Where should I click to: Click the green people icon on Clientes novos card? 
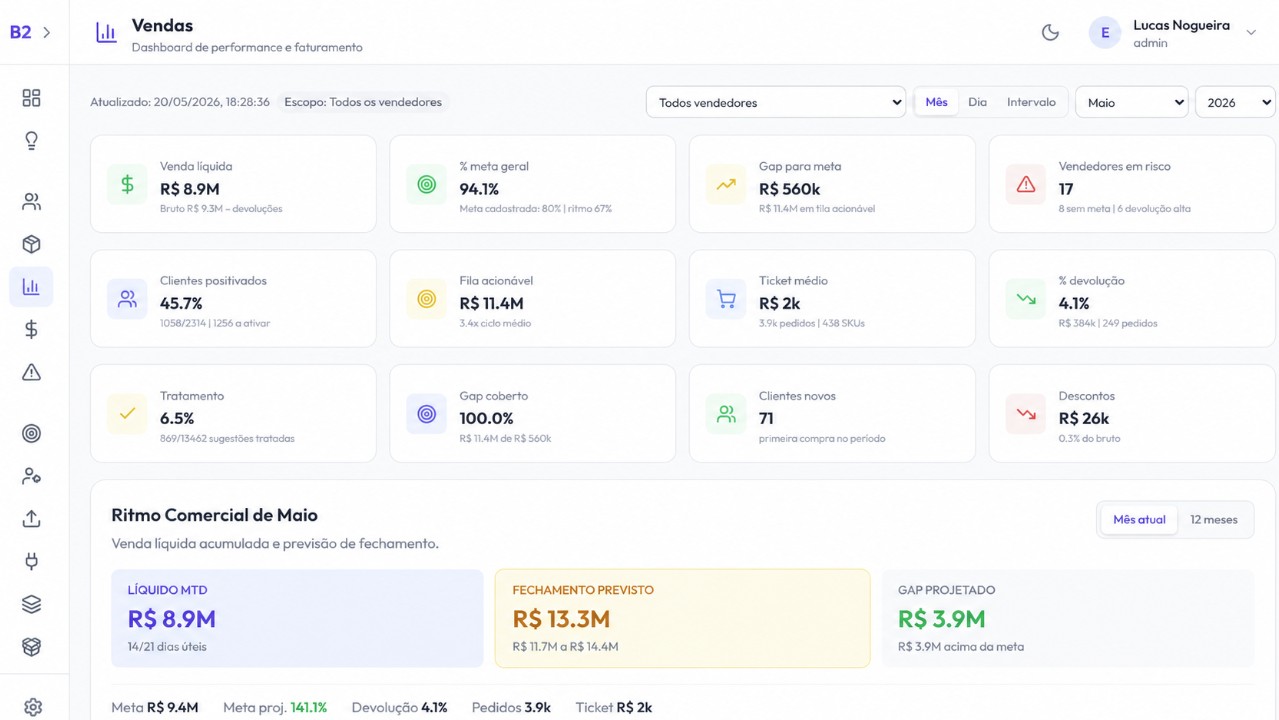[x=726, y=414]
